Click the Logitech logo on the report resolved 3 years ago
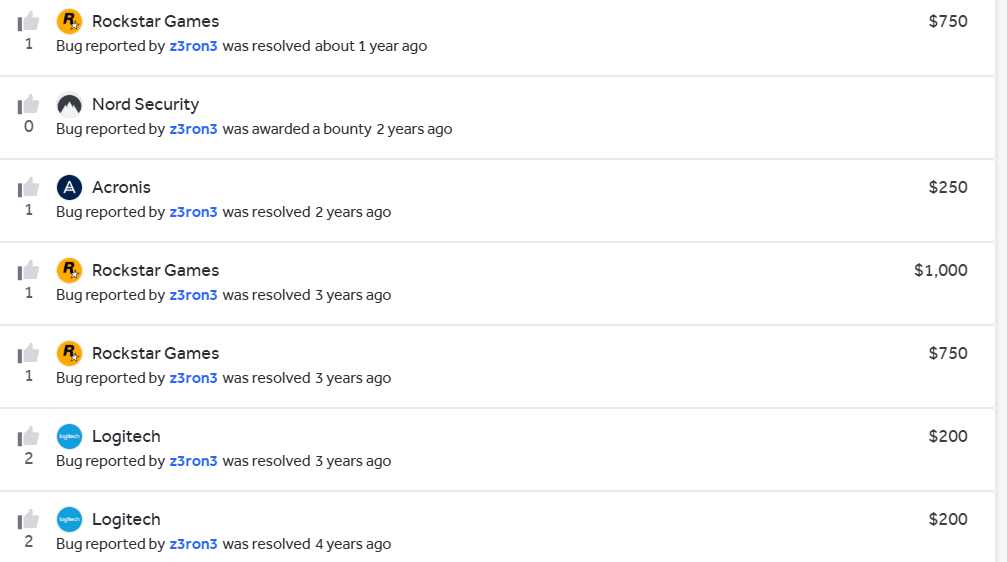This screenshot has width=1007, height=562. pos(69,437)
